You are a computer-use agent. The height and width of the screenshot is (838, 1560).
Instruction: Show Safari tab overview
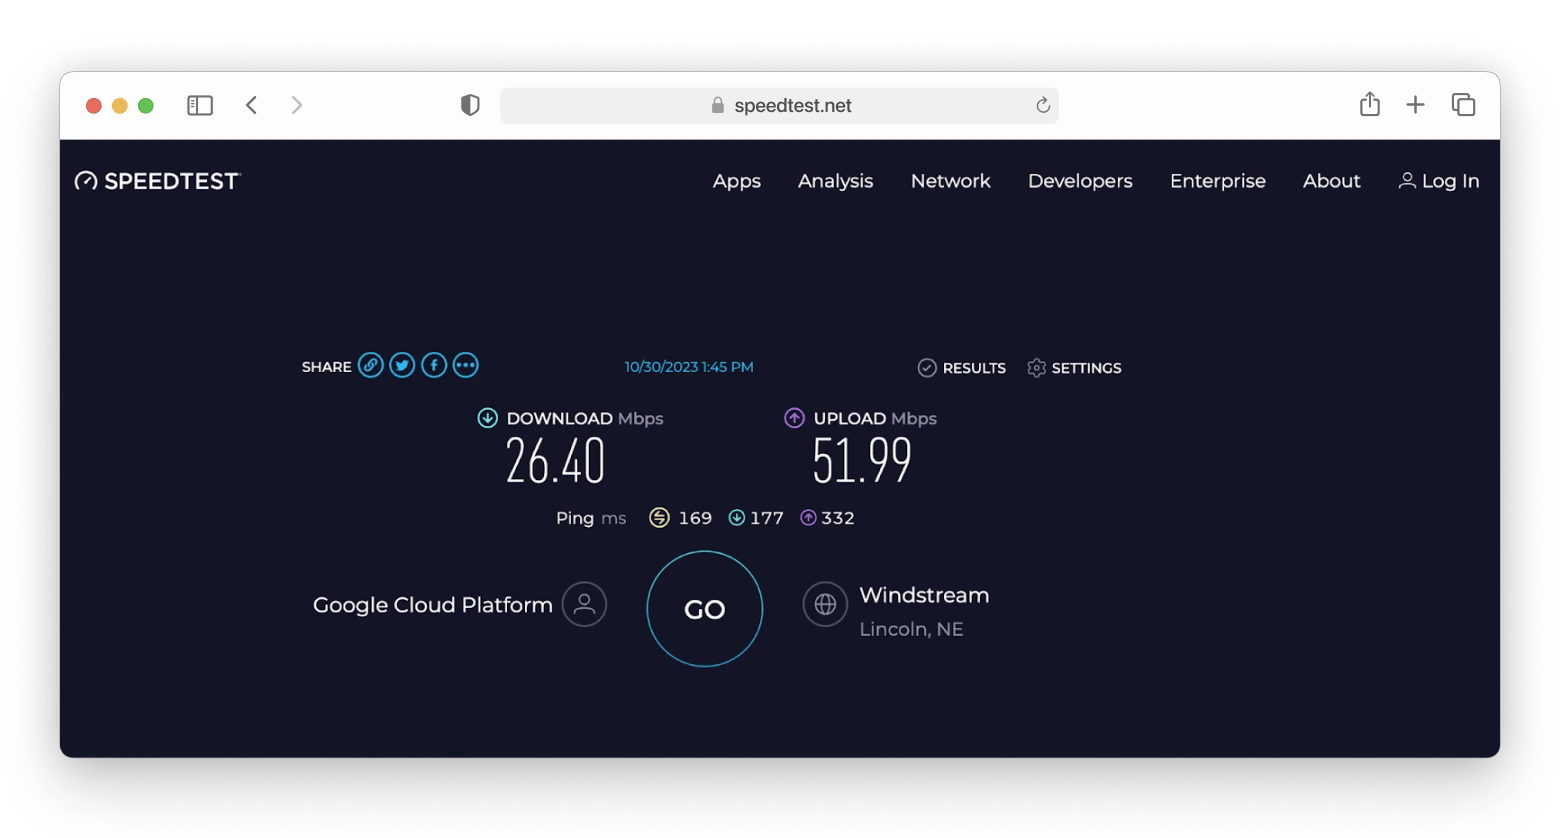(1463, 105)
